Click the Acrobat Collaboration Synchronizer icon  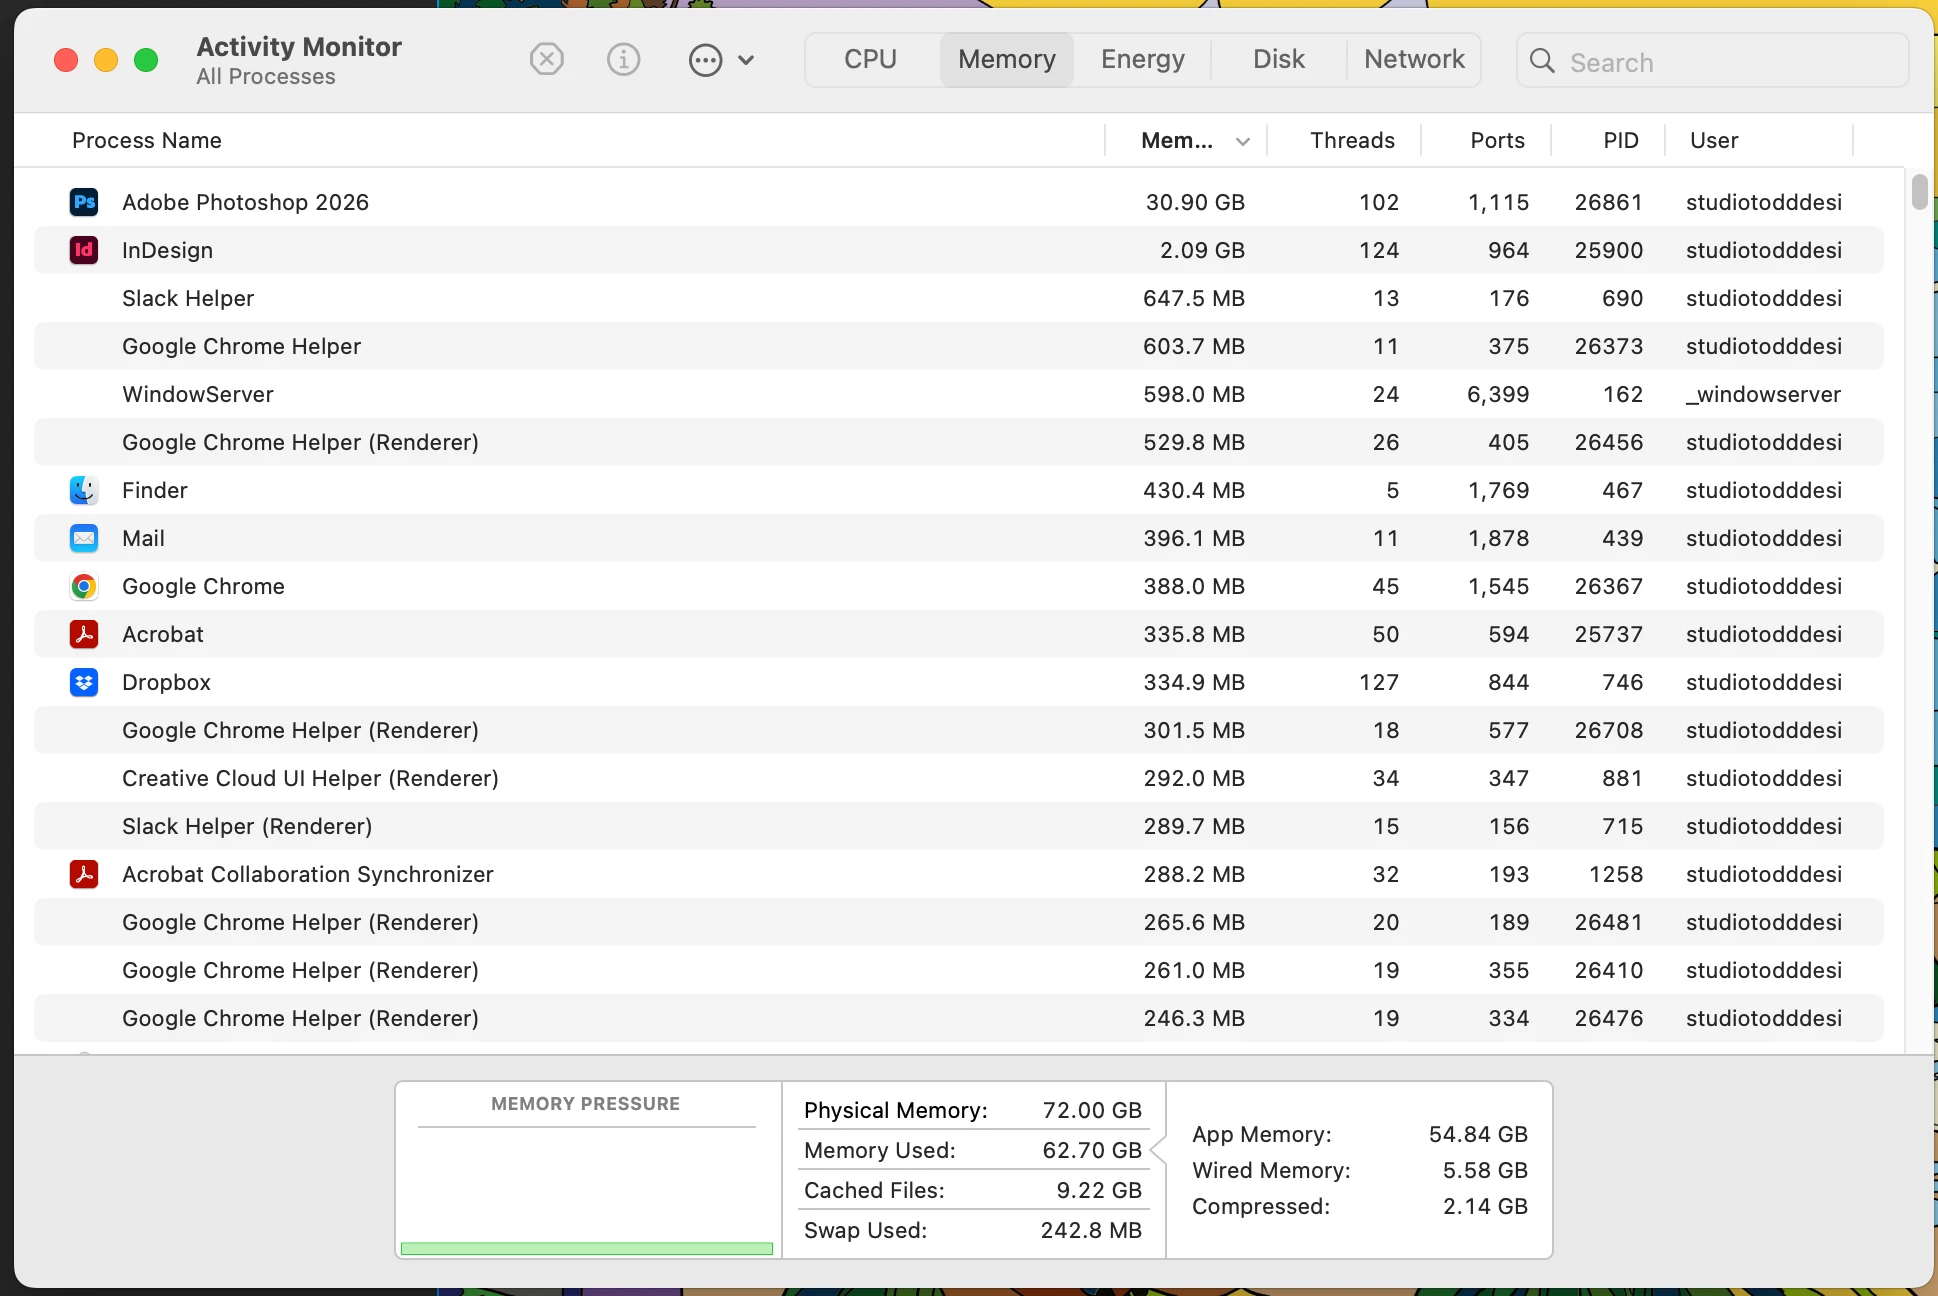coord(84,874)
